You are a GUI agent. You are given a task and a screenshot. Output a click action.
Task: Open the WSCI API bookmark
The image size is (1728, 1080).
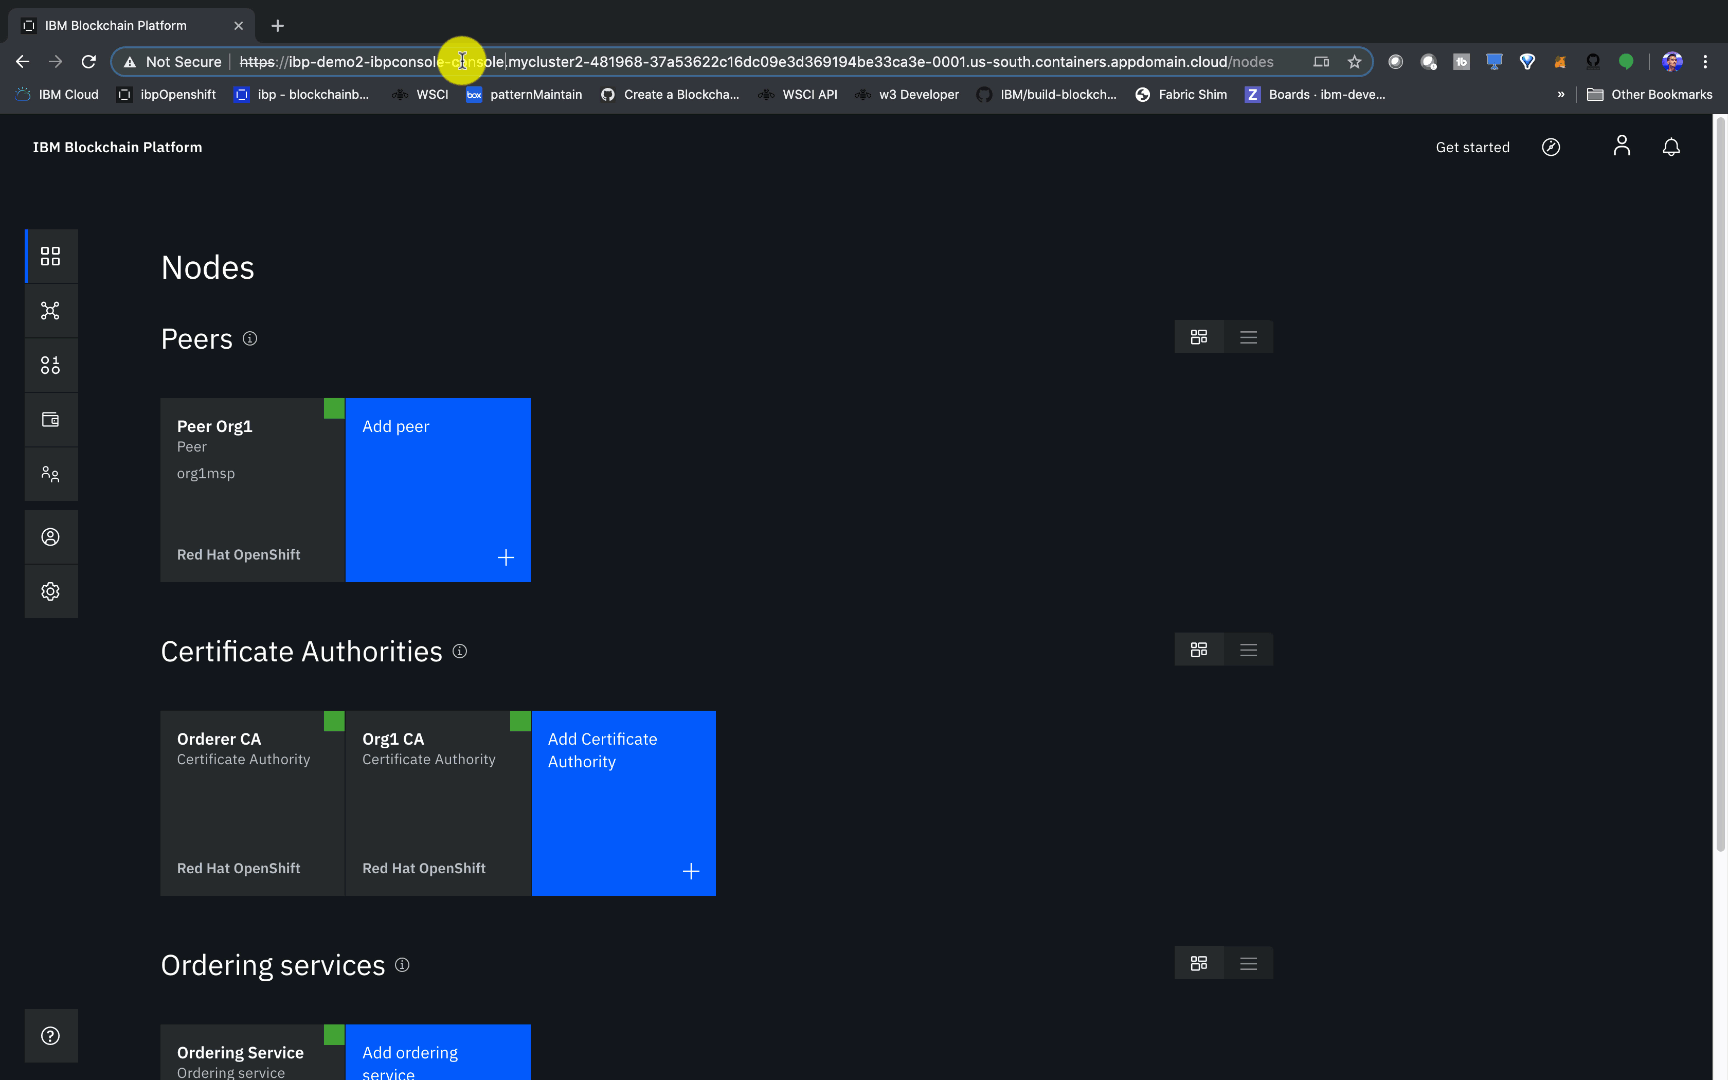[x=798, y=95]
